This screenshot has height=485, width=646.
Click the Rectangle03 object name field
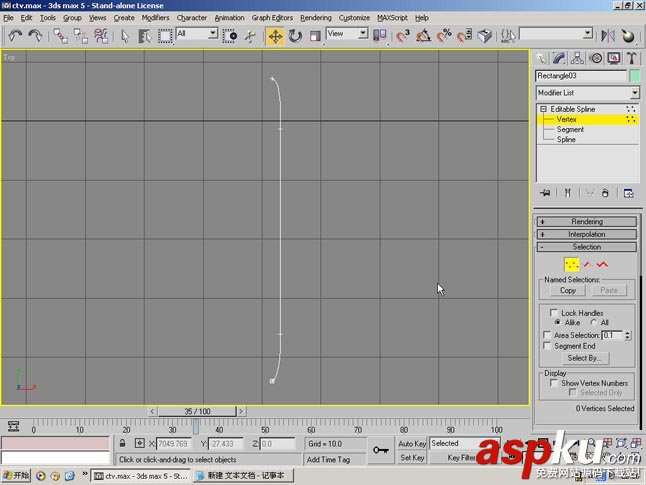click(581, 76)
